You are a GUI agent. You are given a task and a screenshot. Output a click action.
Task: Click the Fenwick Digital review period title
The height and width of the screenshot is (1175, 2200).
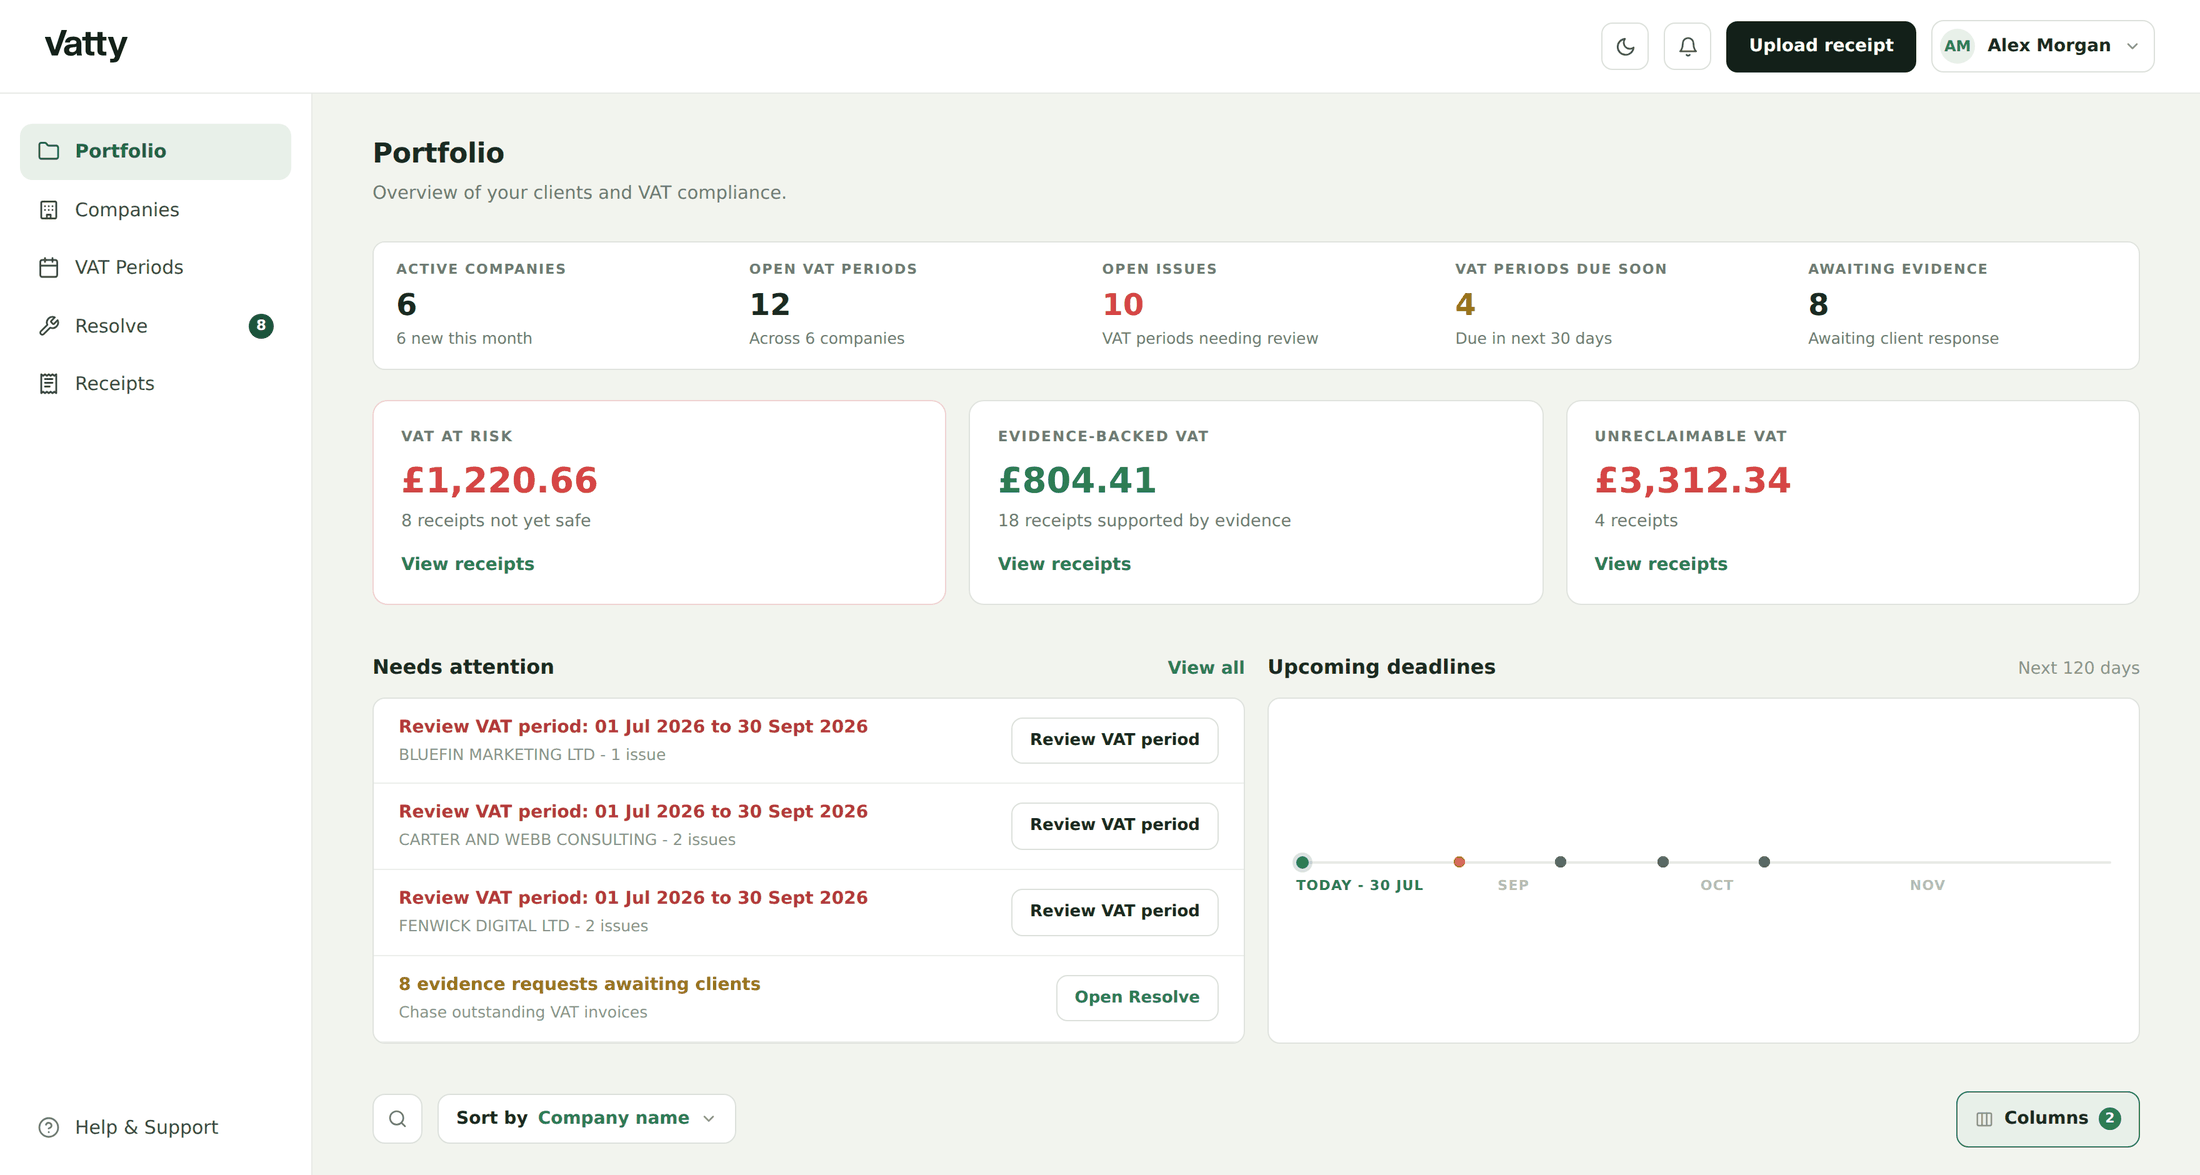click(633, 898)
